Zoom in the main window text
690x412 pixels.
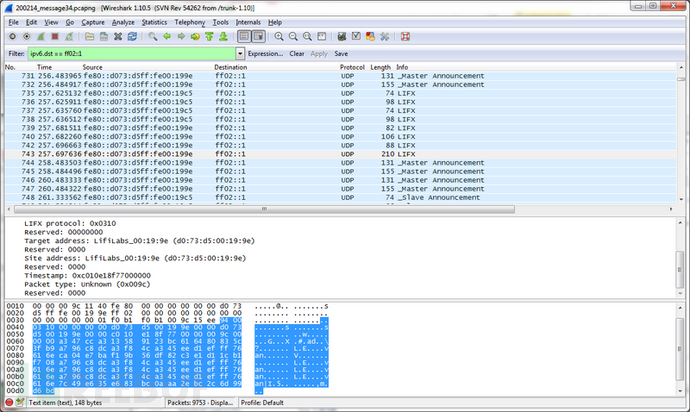point(279,37)
